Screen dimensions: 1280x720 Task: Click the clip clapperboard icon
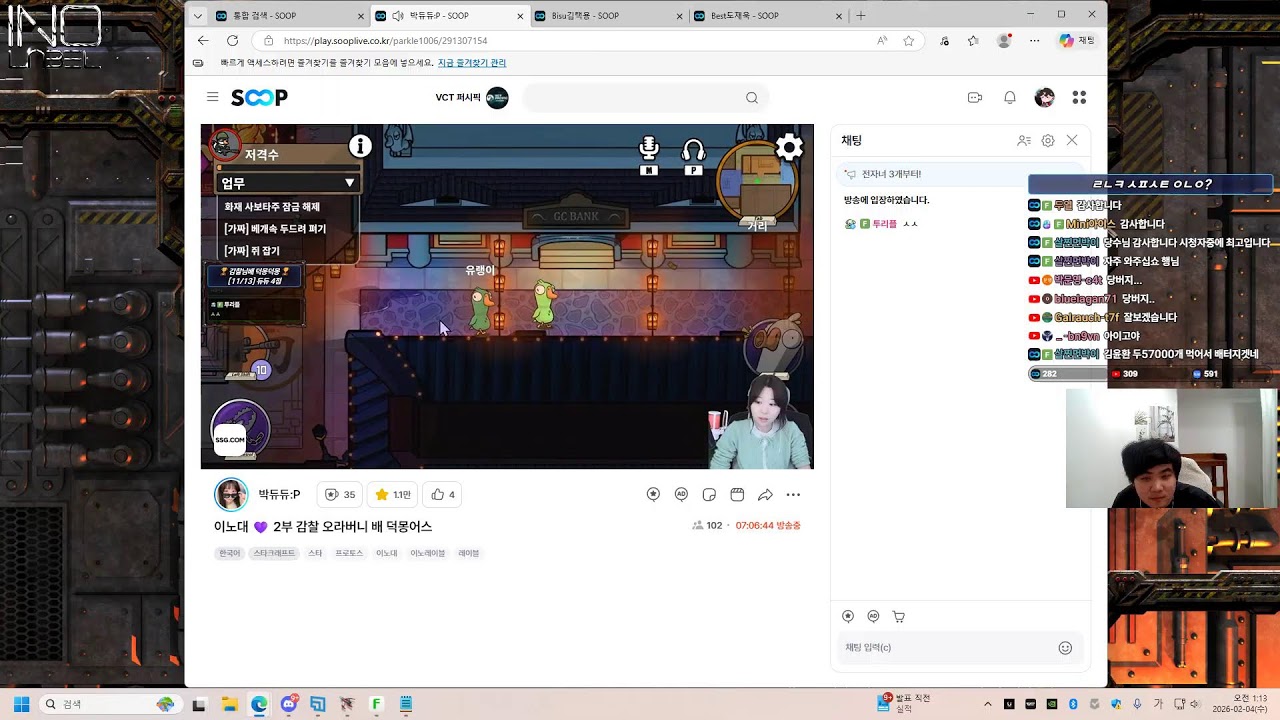(x=737, y=494)
